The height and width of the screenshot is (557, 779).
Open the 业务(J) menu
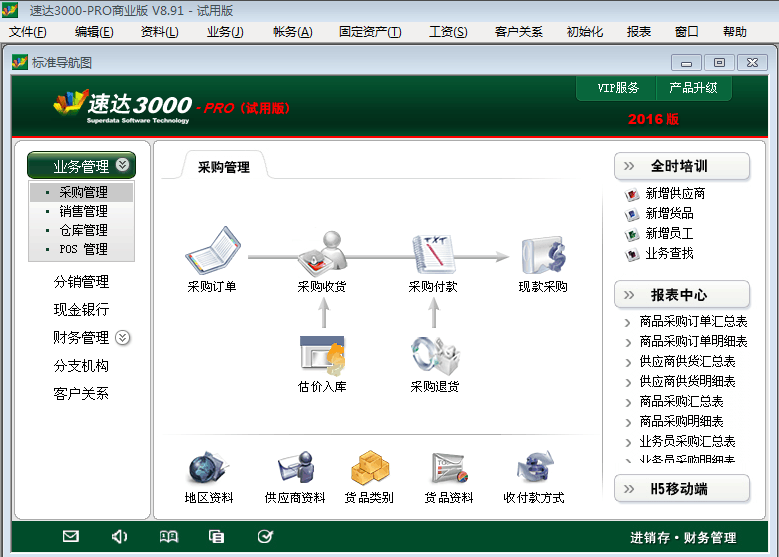[x=225, y=32]
